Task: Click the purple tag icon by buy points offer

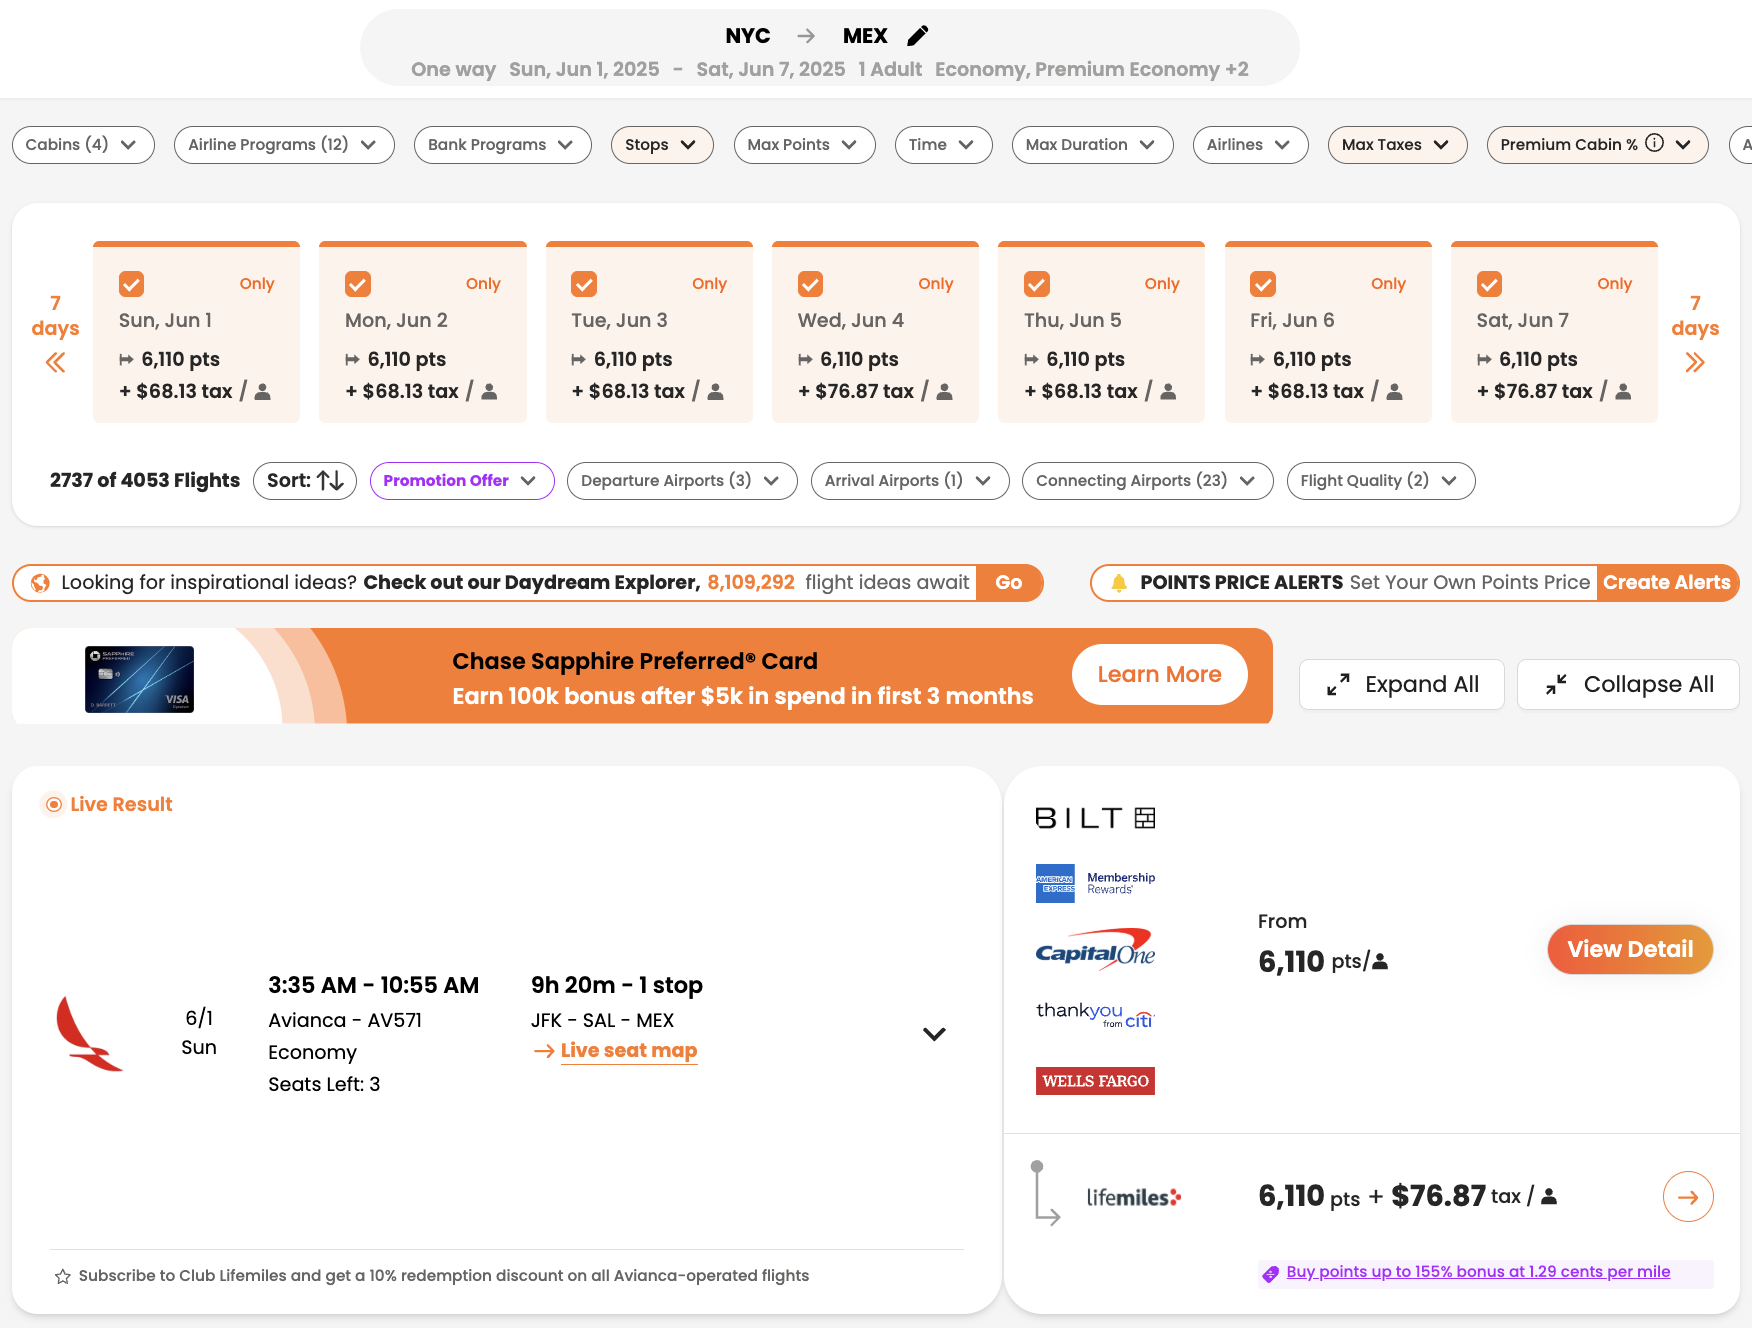Action: (1270, 1273)
